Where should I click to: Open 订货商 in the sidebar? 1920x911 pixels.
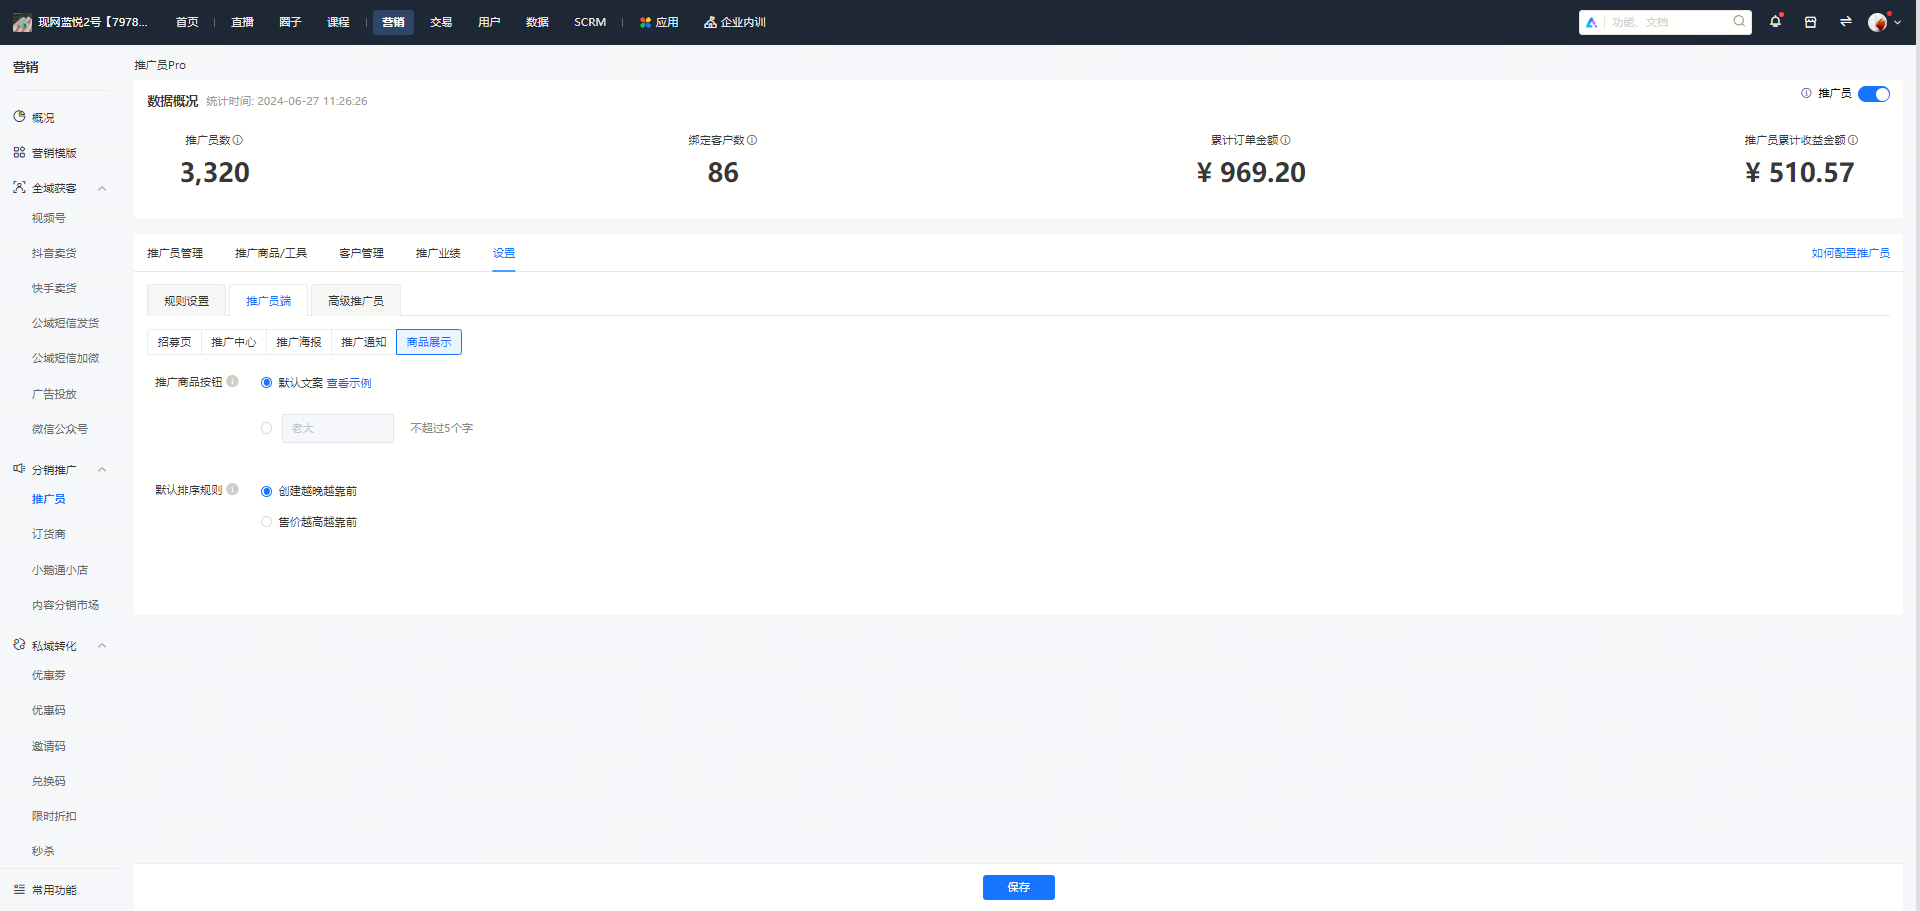tap(49, 534)
